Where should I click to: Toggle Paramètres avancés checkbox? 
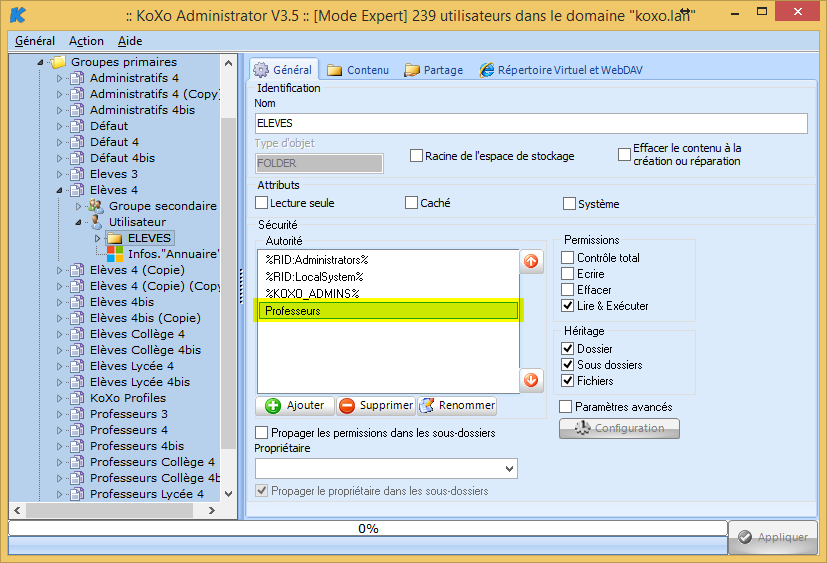click(x=565, y=406)
